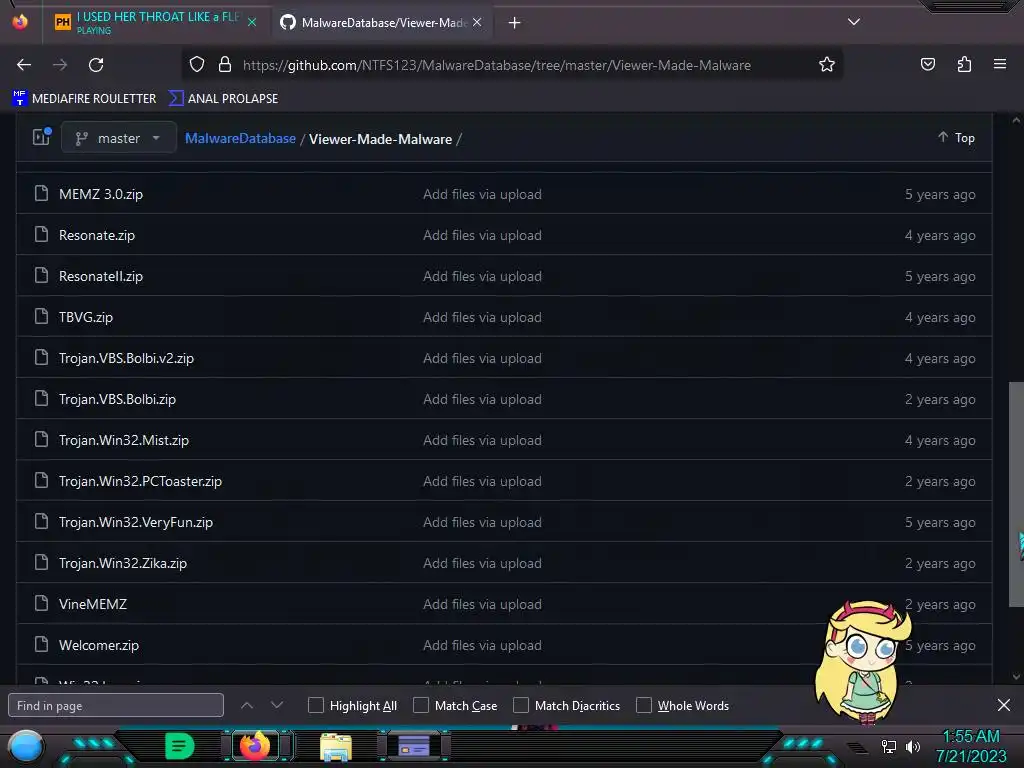The height and width of the screenshot is (768, 1024).
Task: Enable Whole Words checkbox
Action: (644, 705)
